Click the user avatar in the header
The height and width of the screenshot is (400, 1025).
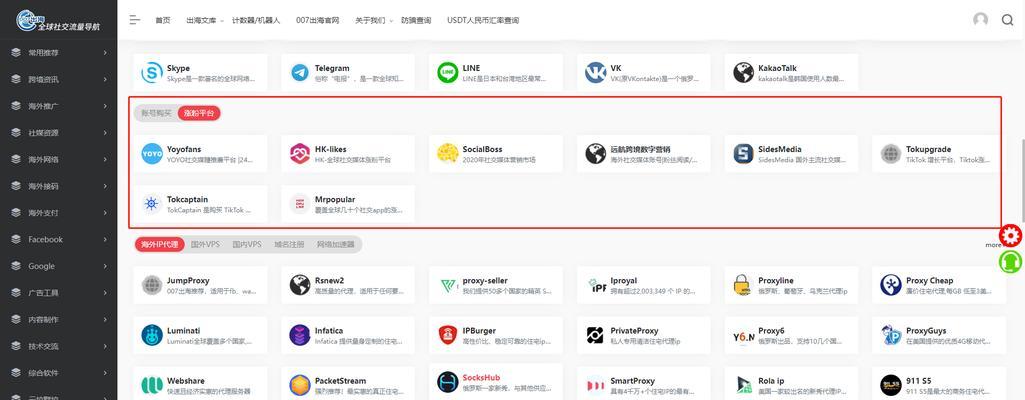[981, 20]
